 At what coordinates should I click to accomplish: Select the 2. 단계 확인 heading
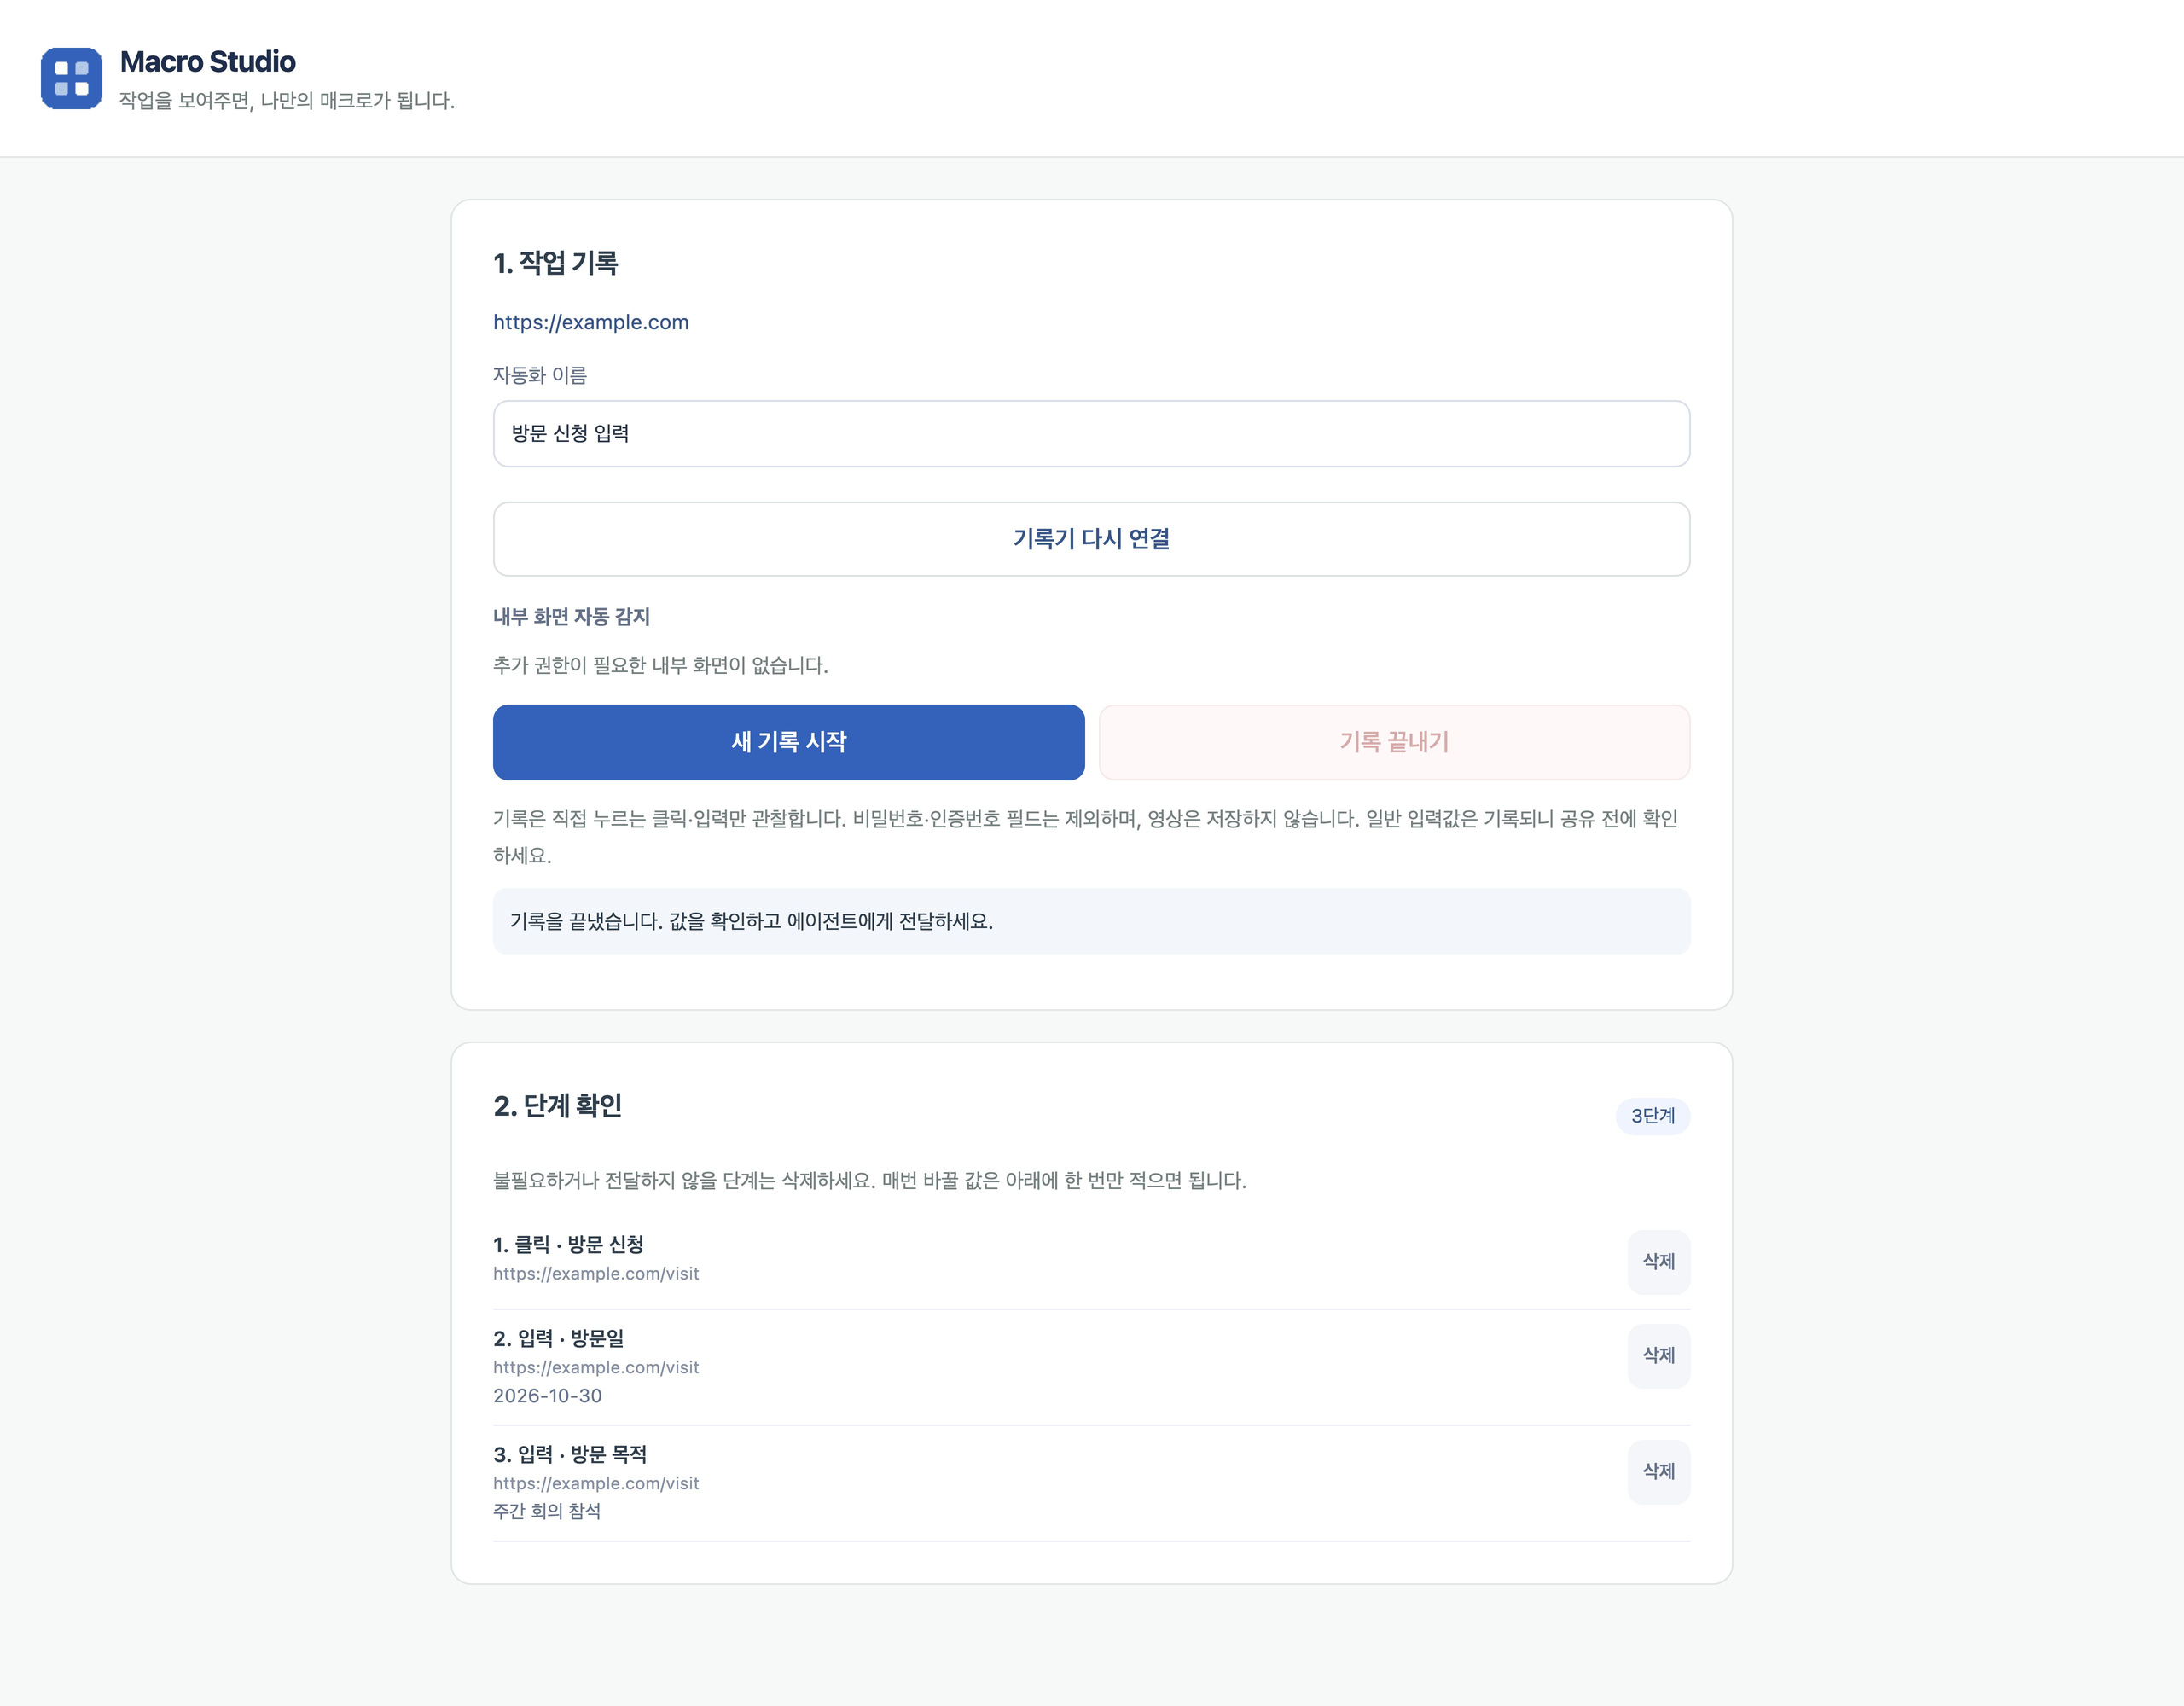[557, 1106]
